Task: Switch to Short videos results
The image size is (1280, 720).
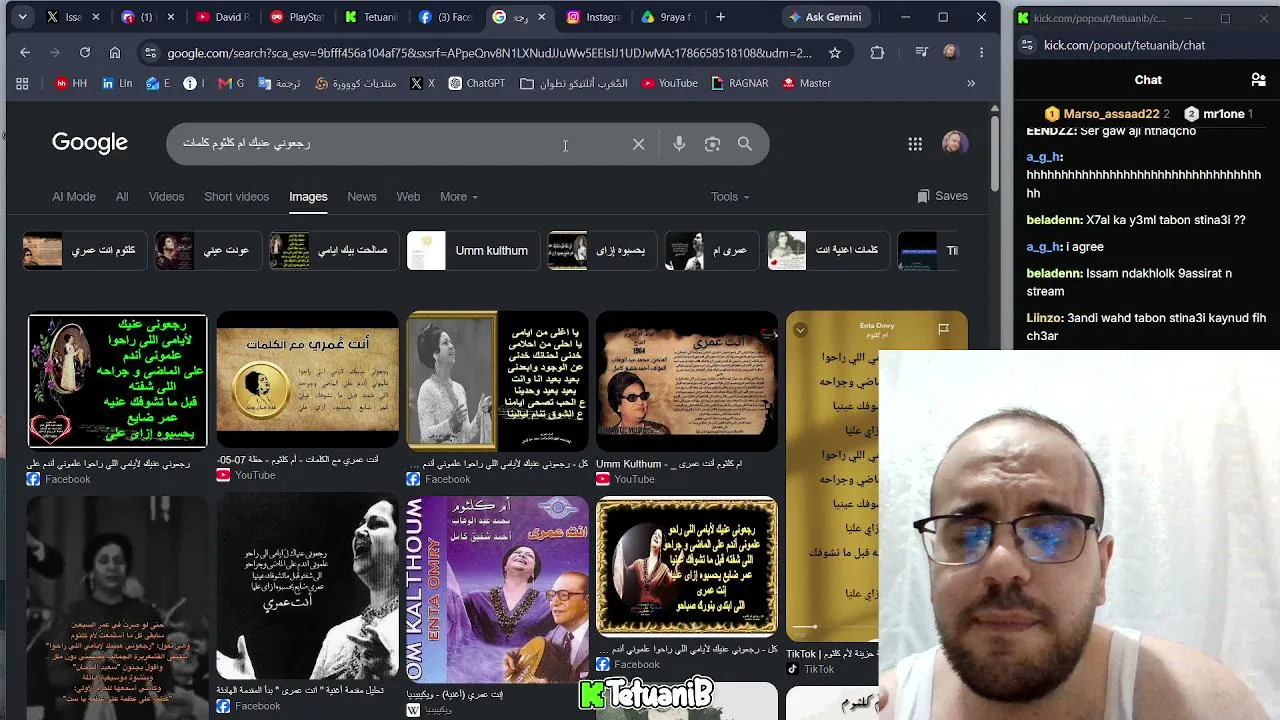Action: [x=237, y=197]
